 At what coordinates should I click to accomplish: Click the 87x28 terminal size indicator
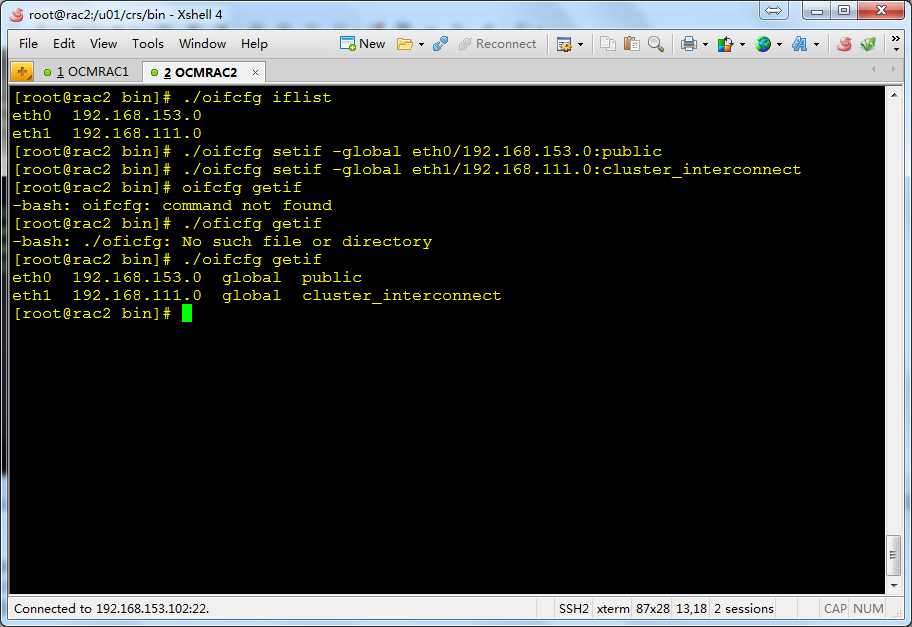tap(653, 608)
